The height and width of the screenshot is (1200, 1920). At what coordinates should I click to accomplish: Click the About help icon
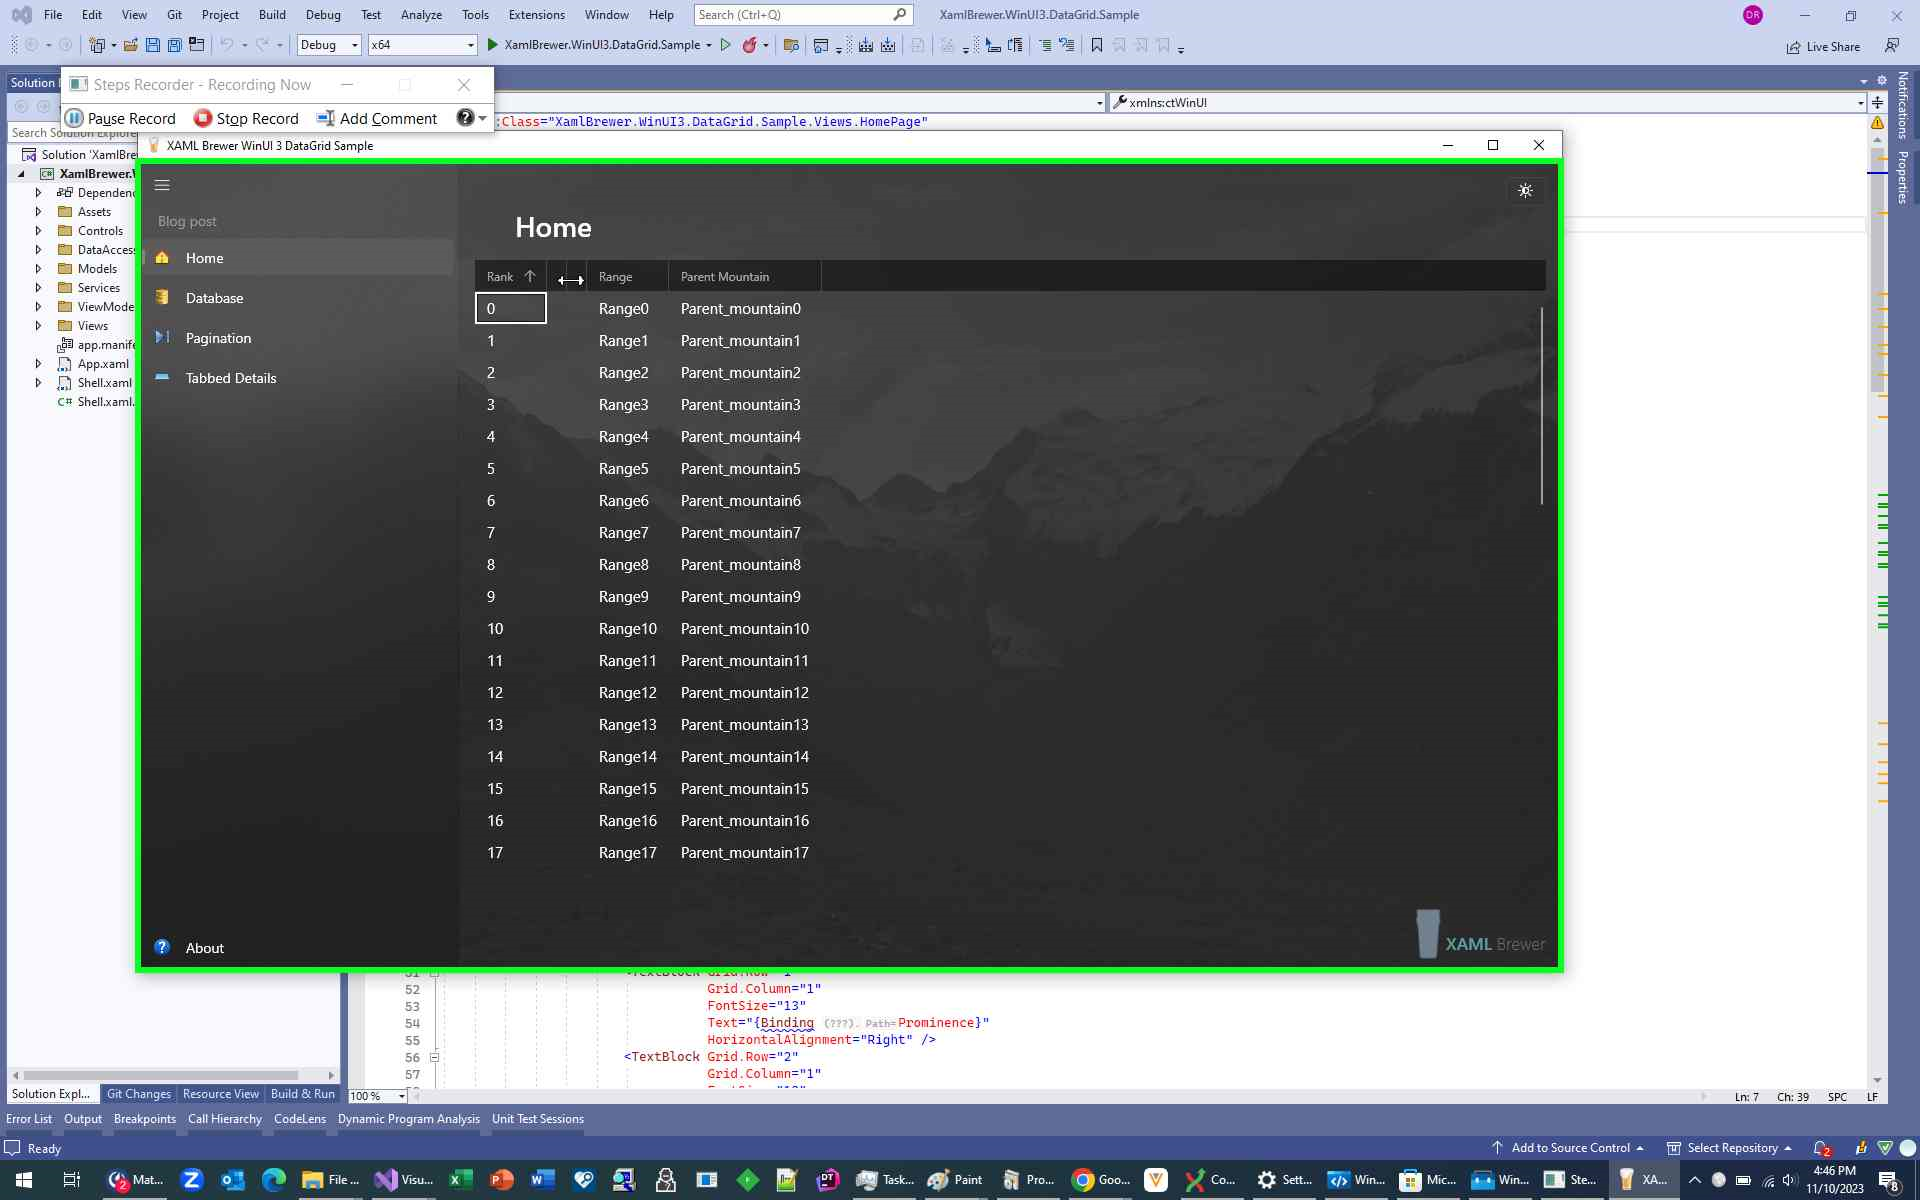162,947
